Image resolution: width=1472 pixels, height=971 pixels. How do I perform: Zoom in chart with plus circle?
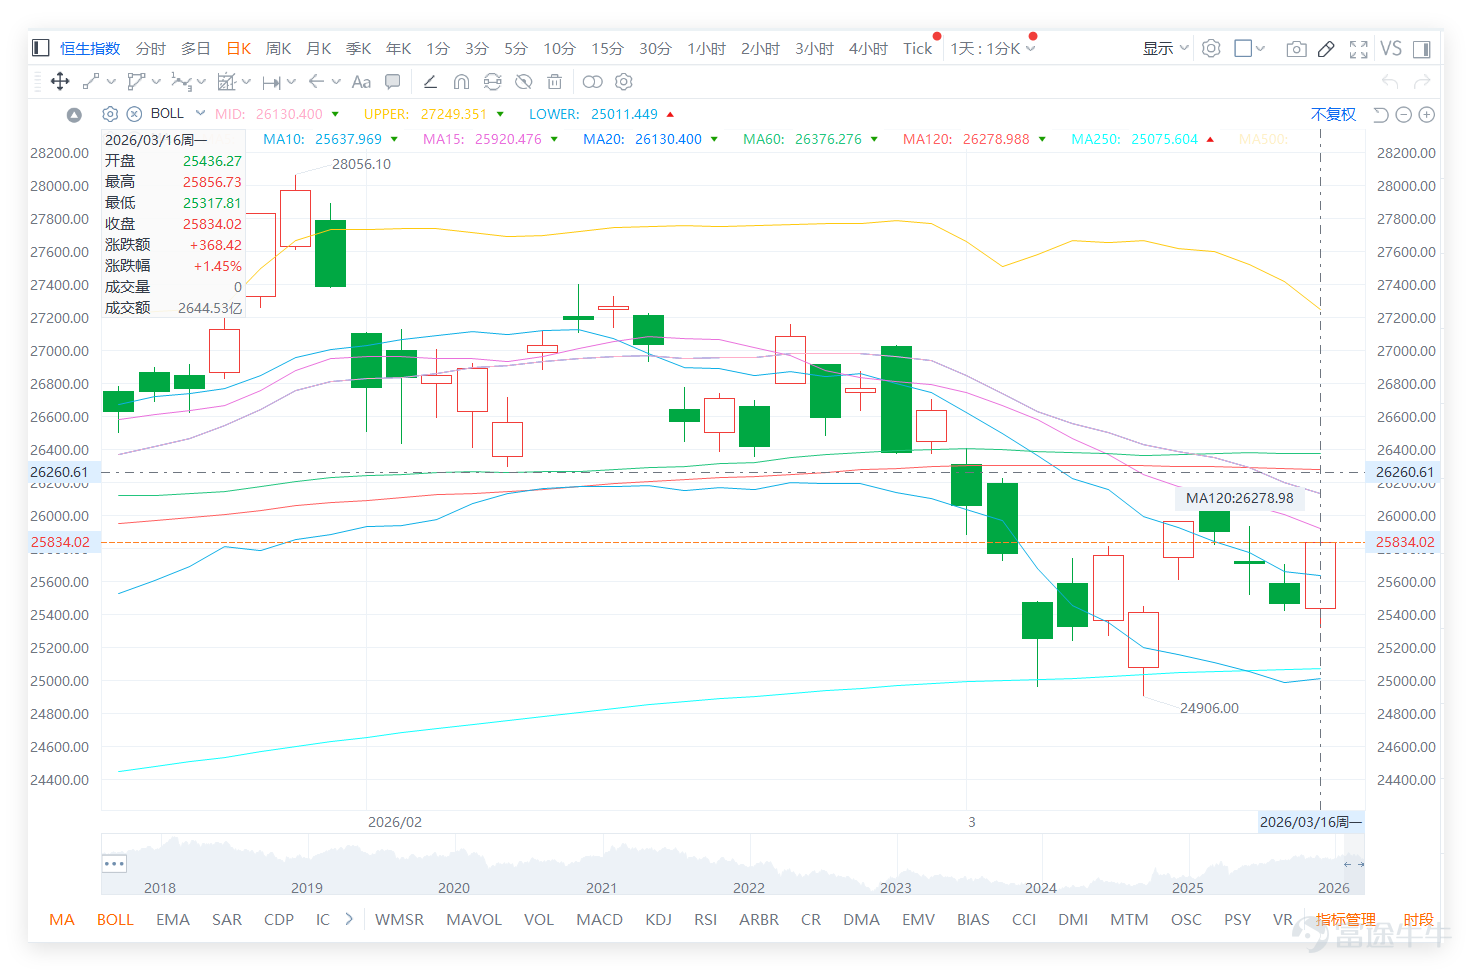point(1427,115)
